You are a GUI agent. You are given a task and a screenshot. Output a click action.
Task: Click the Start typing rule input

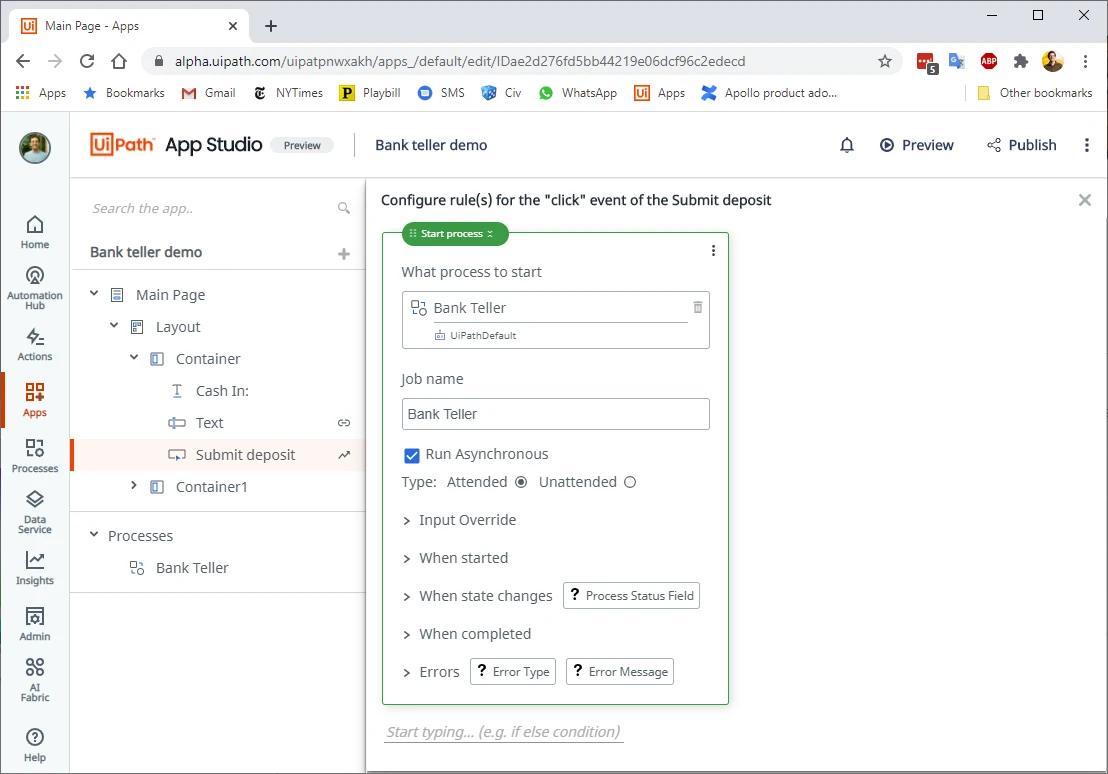(x=504, y=732)
